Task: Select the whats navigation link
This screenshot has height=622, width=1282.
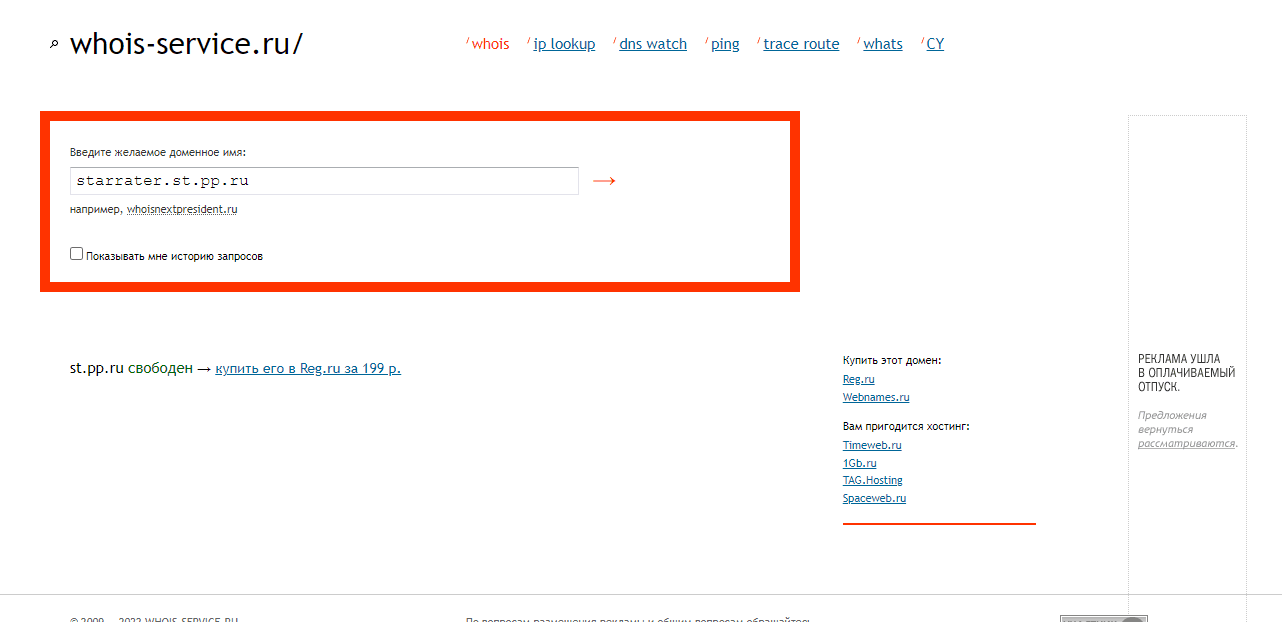Action: tap(882, 44)
